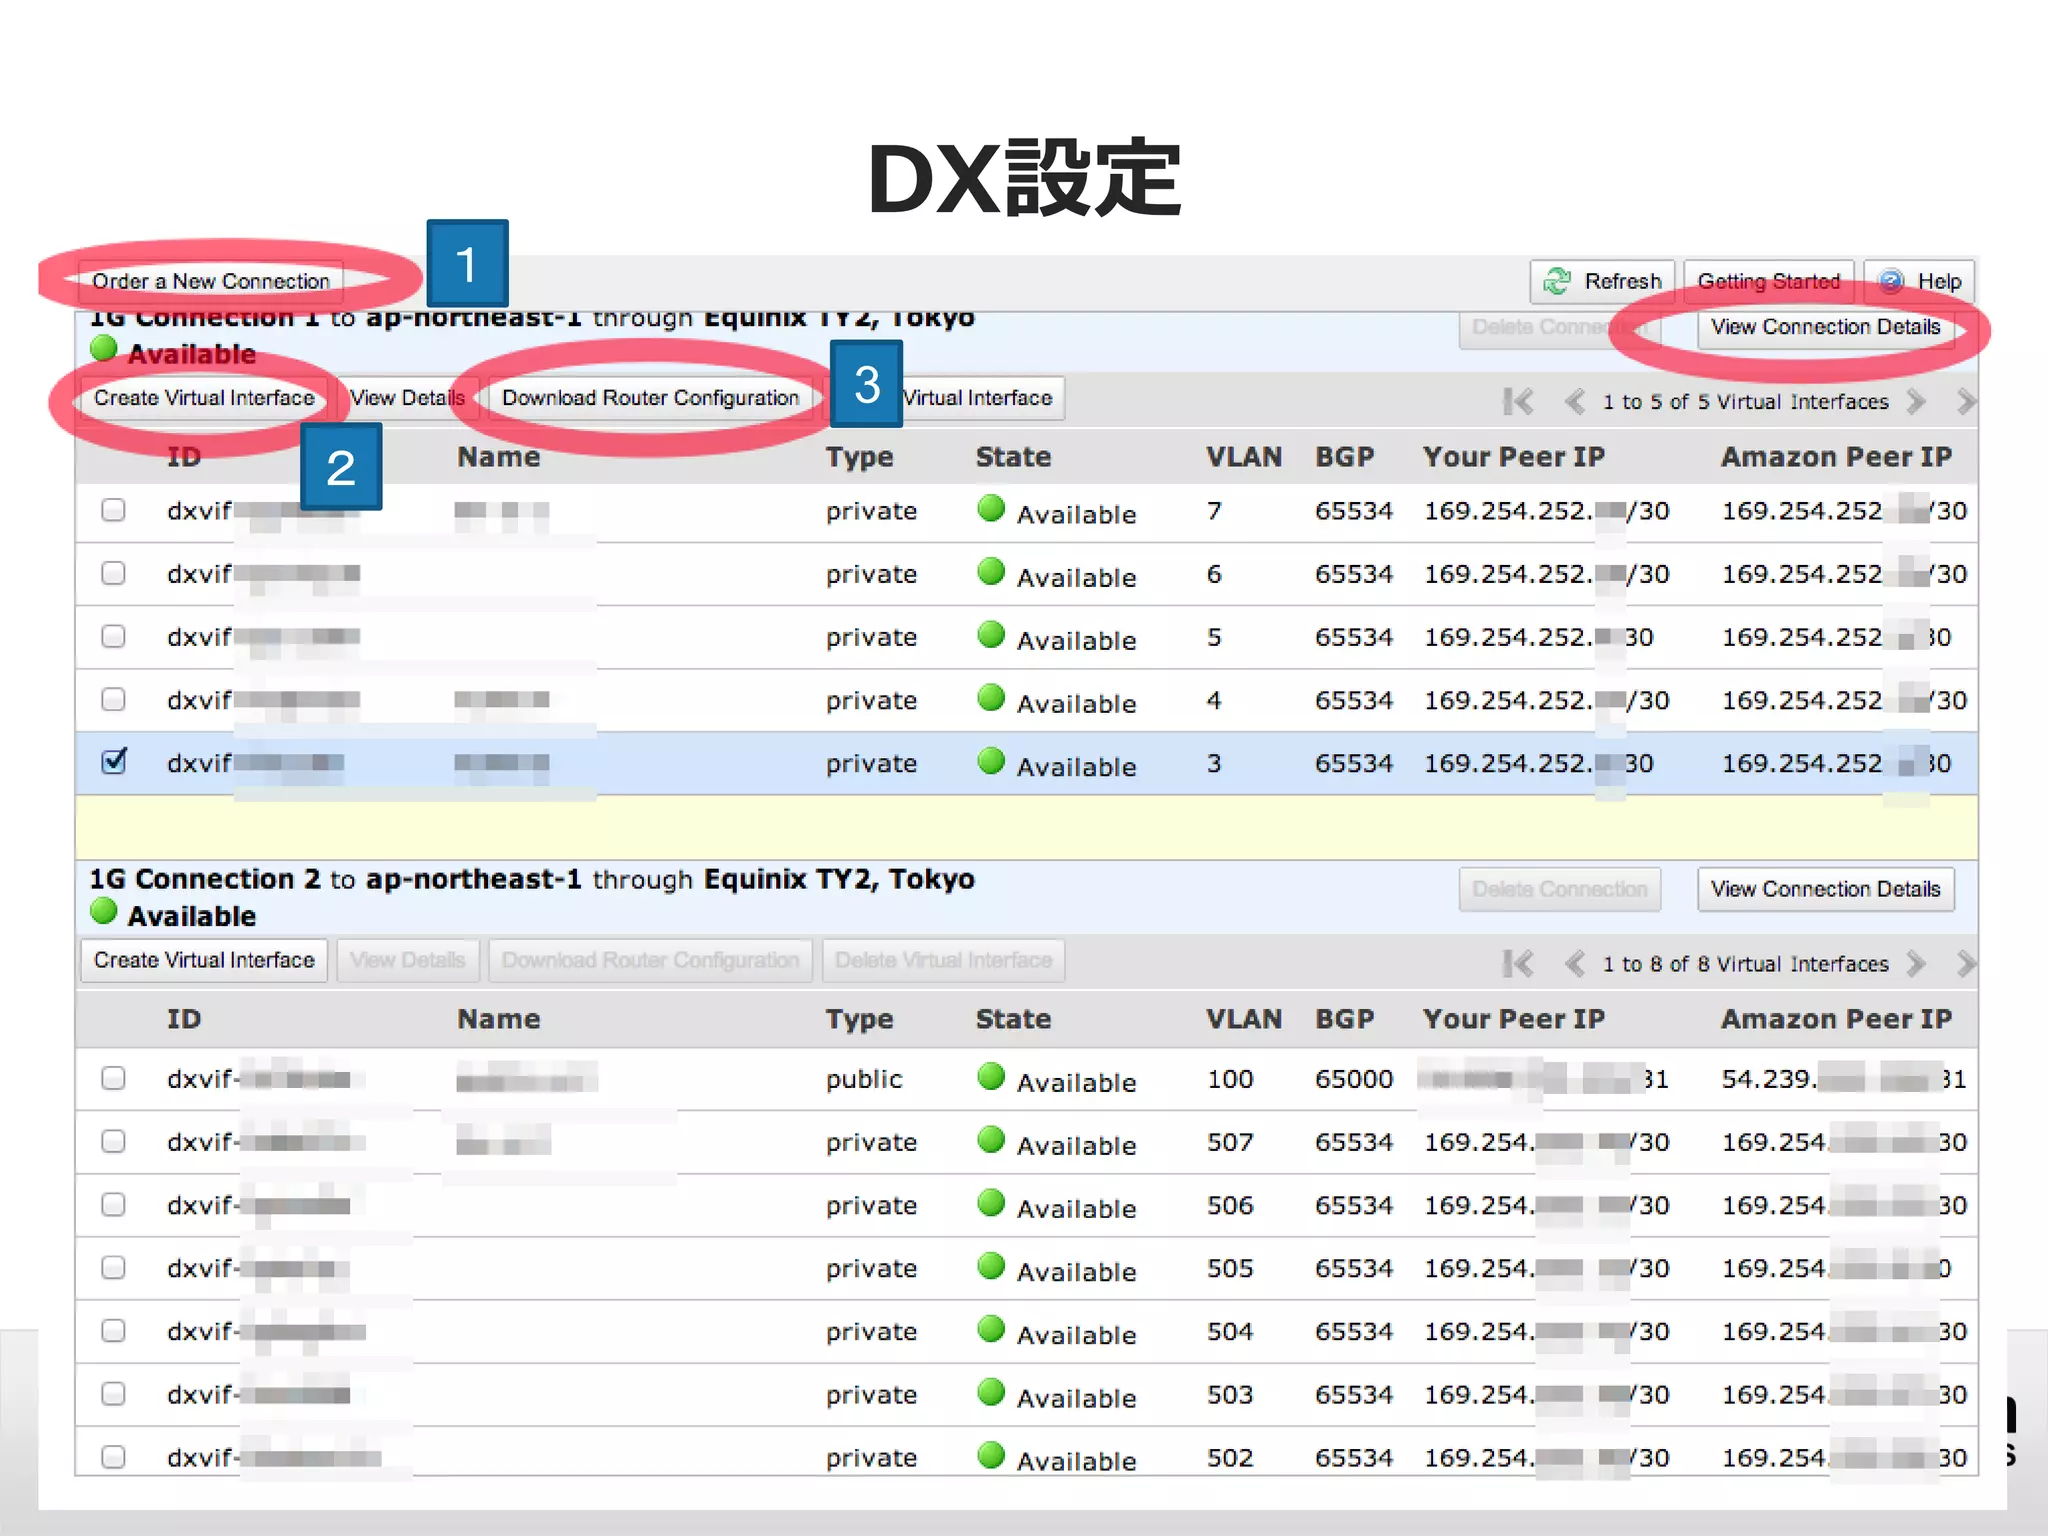
Task: Go to first page of Connection 1 interfaces
Action: pyautogui.click(x=1517, y=401)
